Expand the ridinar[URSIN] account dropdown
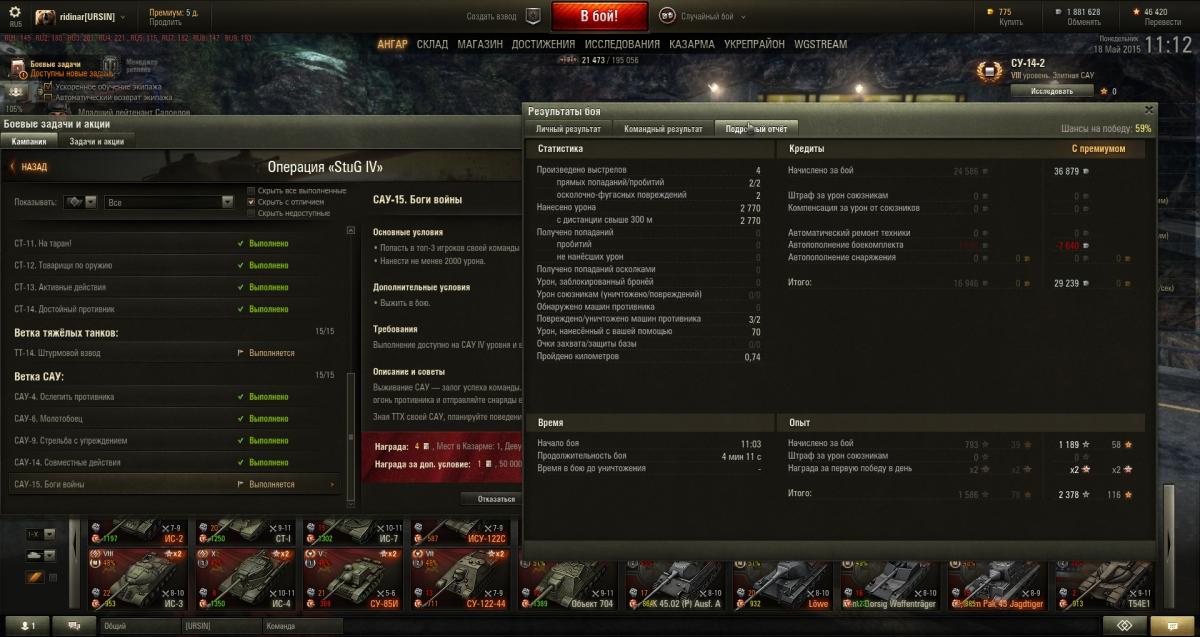 click(x=122, y=17)
